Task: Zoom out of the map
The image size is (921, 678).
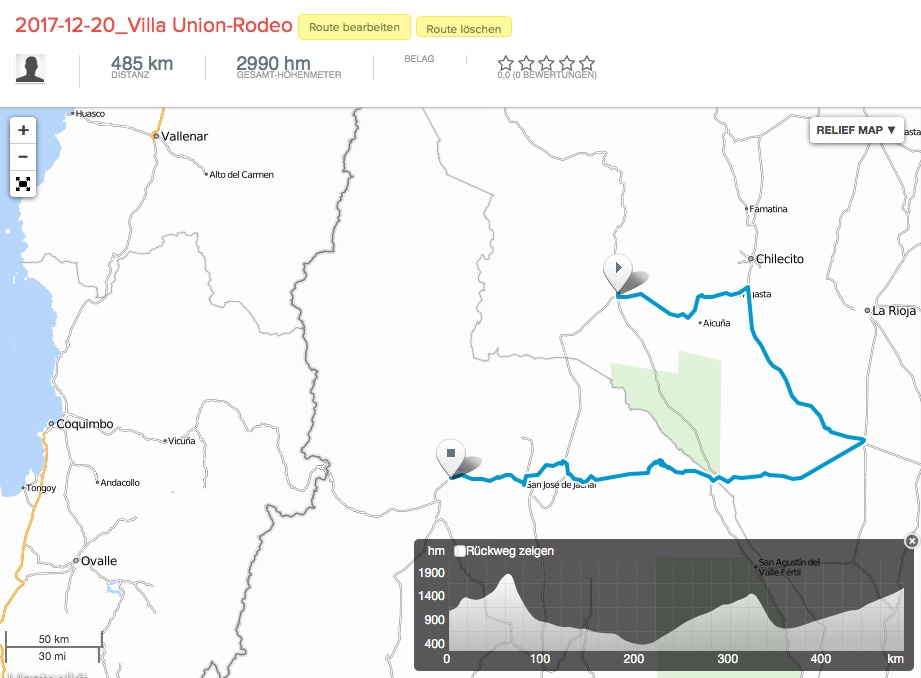Action: point(23,157)
